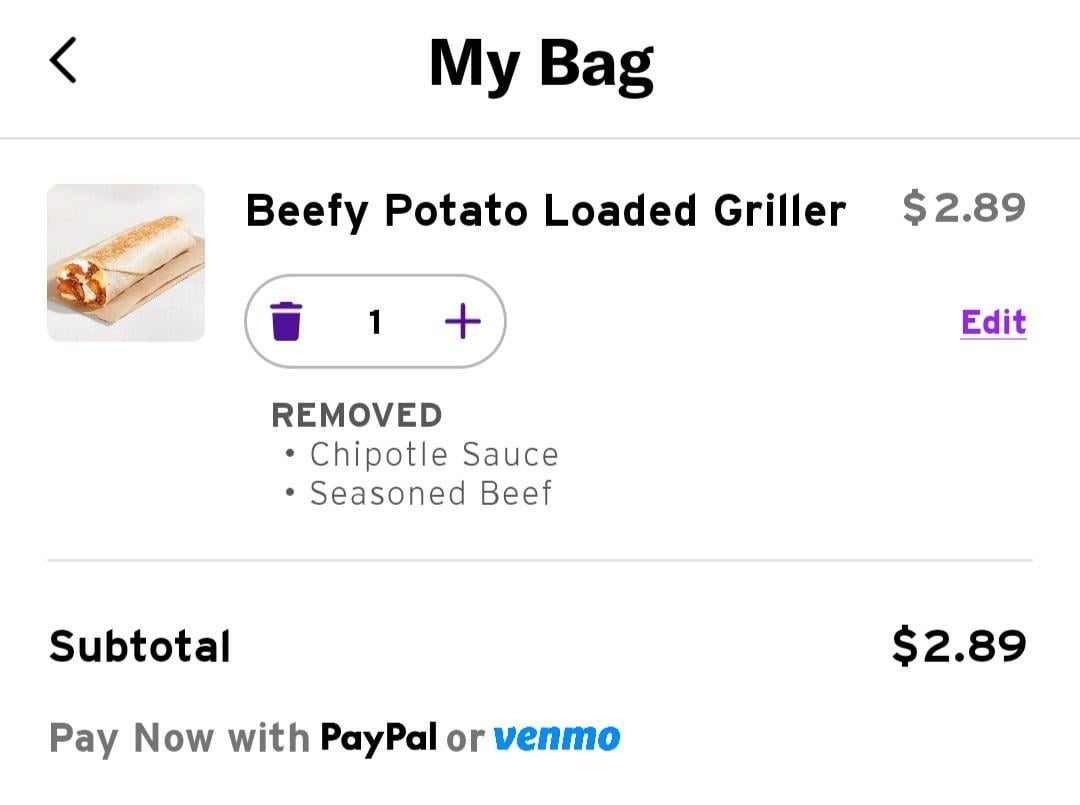Tap the removed Chipotle Sauce entry
The width and height of the screenshot is (1080, 805).
point(433,455)
